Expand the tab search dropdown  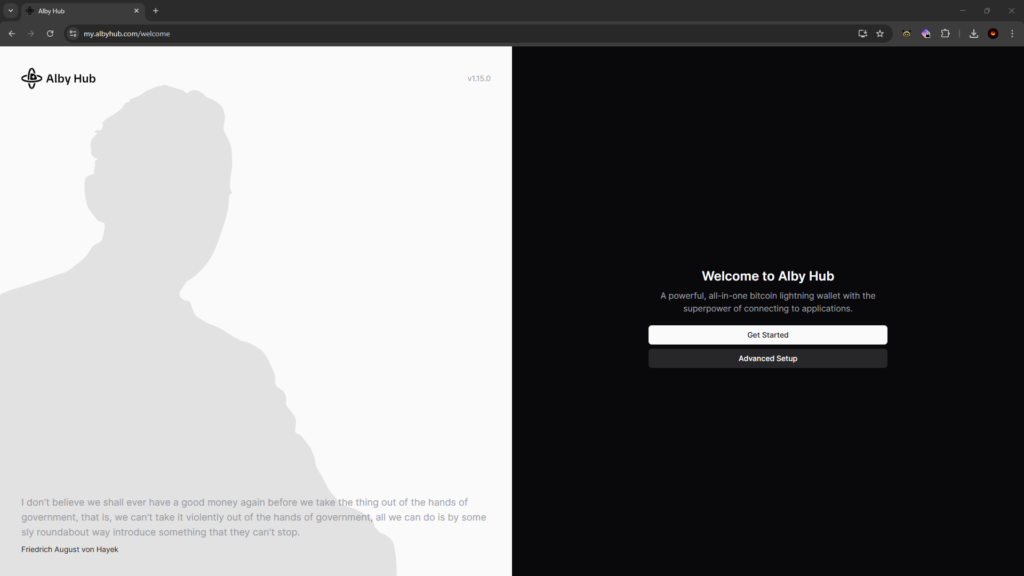(10, 10)
